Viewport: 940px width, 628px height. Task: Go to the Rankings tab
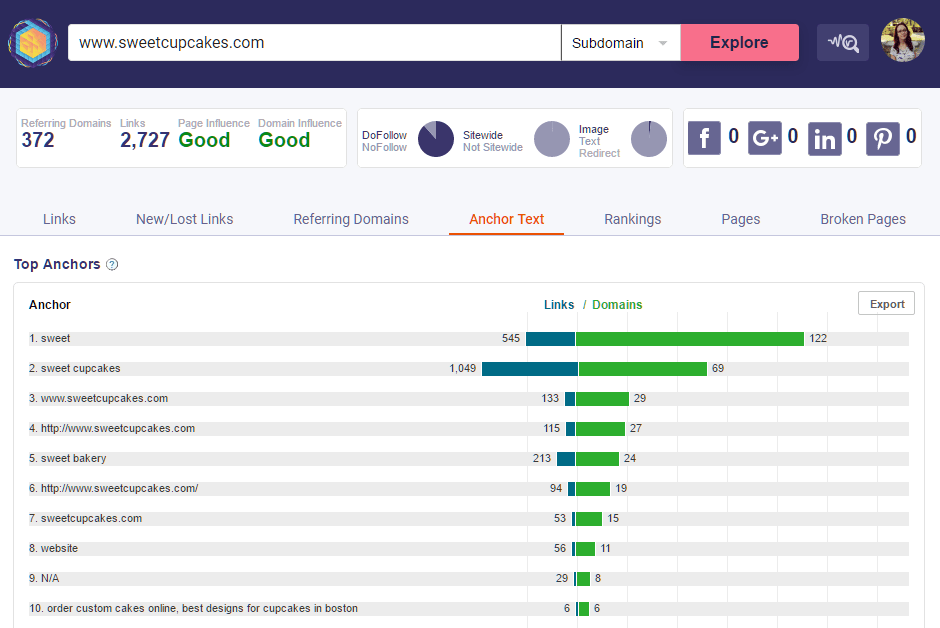point(632,219)
